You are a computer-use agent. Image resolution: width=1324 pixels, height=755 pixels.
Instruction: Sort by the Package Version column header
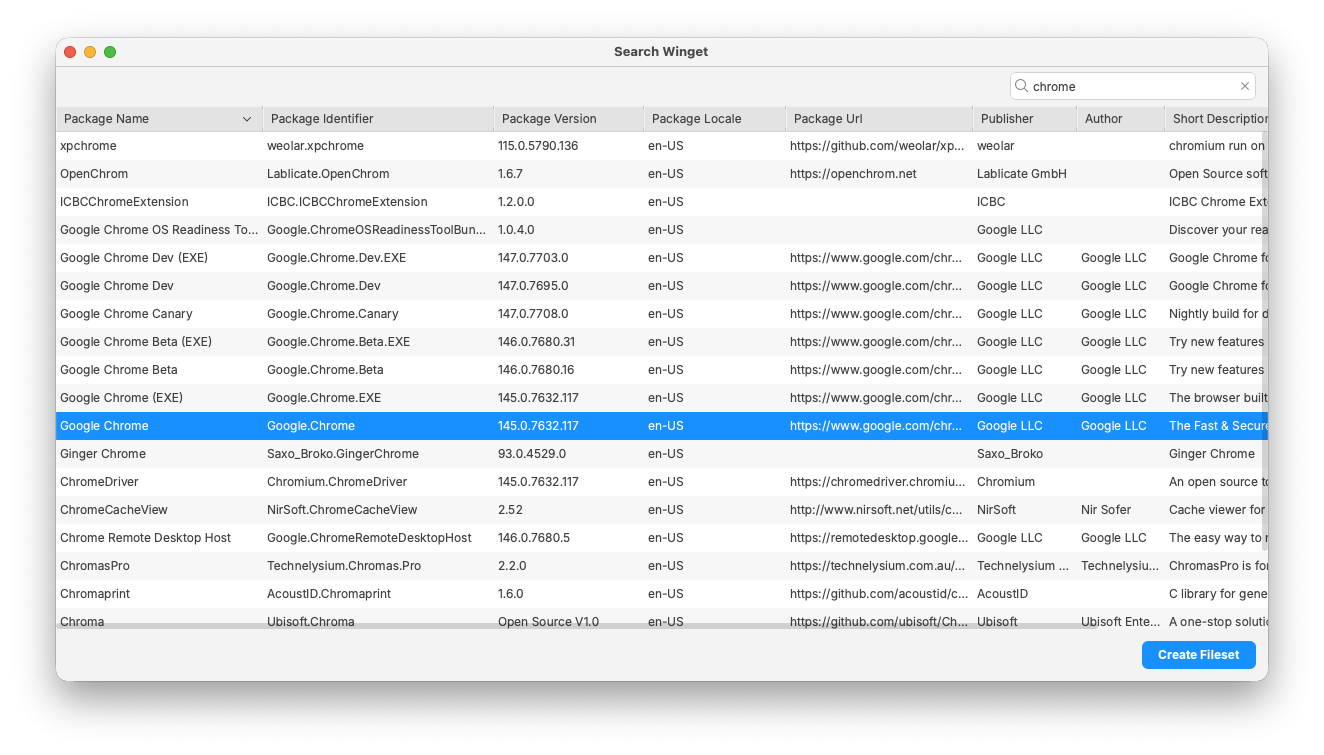click(568, 119)
